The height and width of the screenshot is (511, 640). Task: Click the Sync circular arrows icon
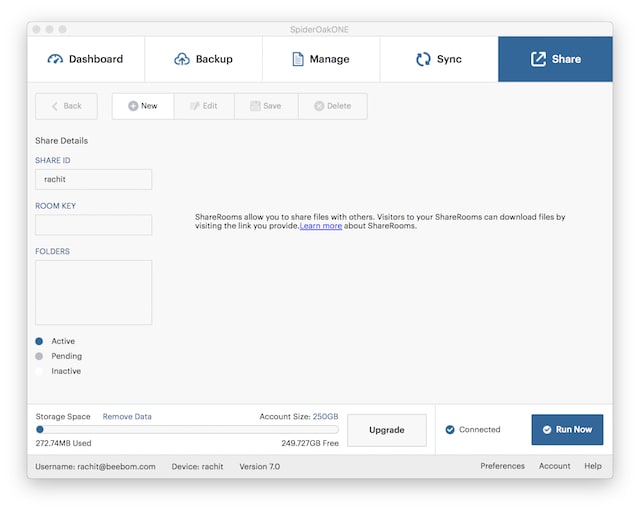pos(423,59)
